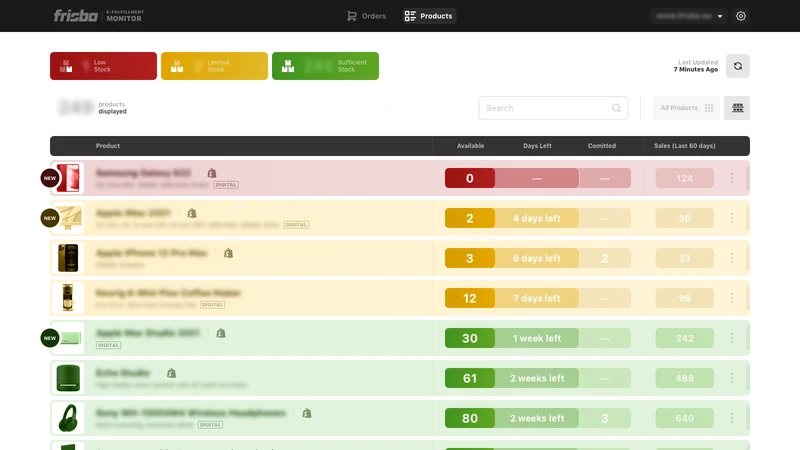Viewport: 800px width, 450px height.
Task: Click DIGITAL tag in the coffee maker row
Action: pos(212,305)
